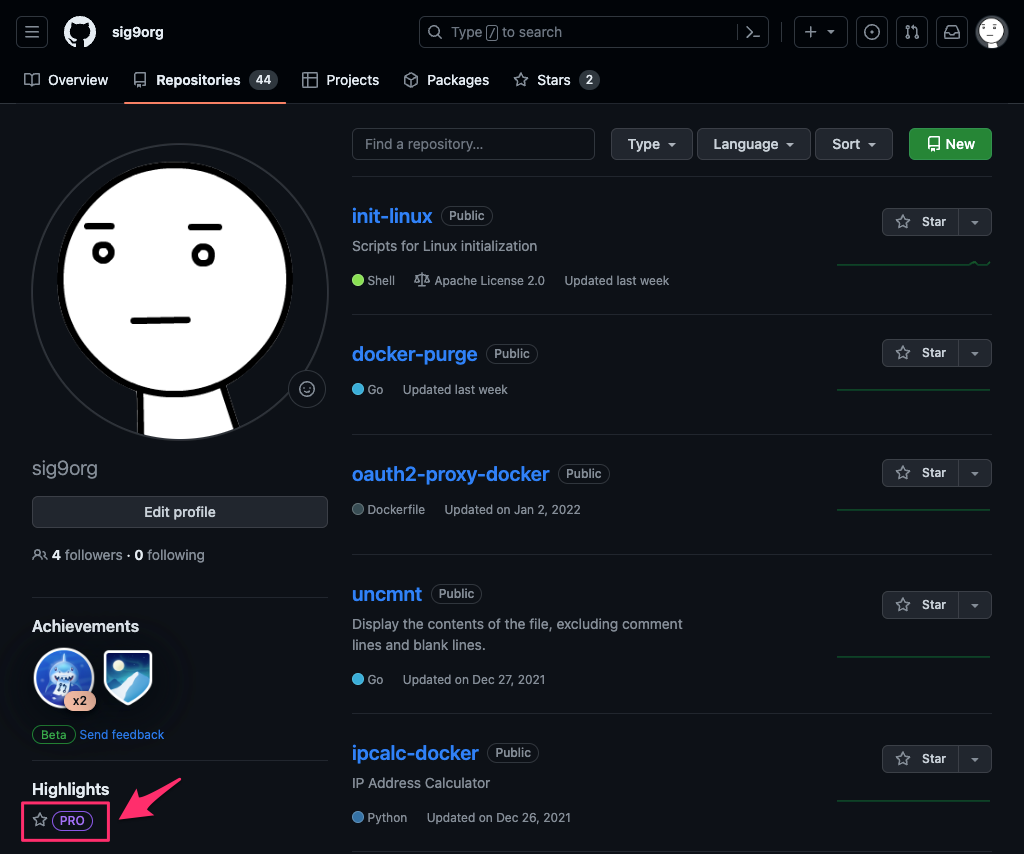View the 0 following link
The height and width of the screenshot is (854, 1024).
coord(169,555)
